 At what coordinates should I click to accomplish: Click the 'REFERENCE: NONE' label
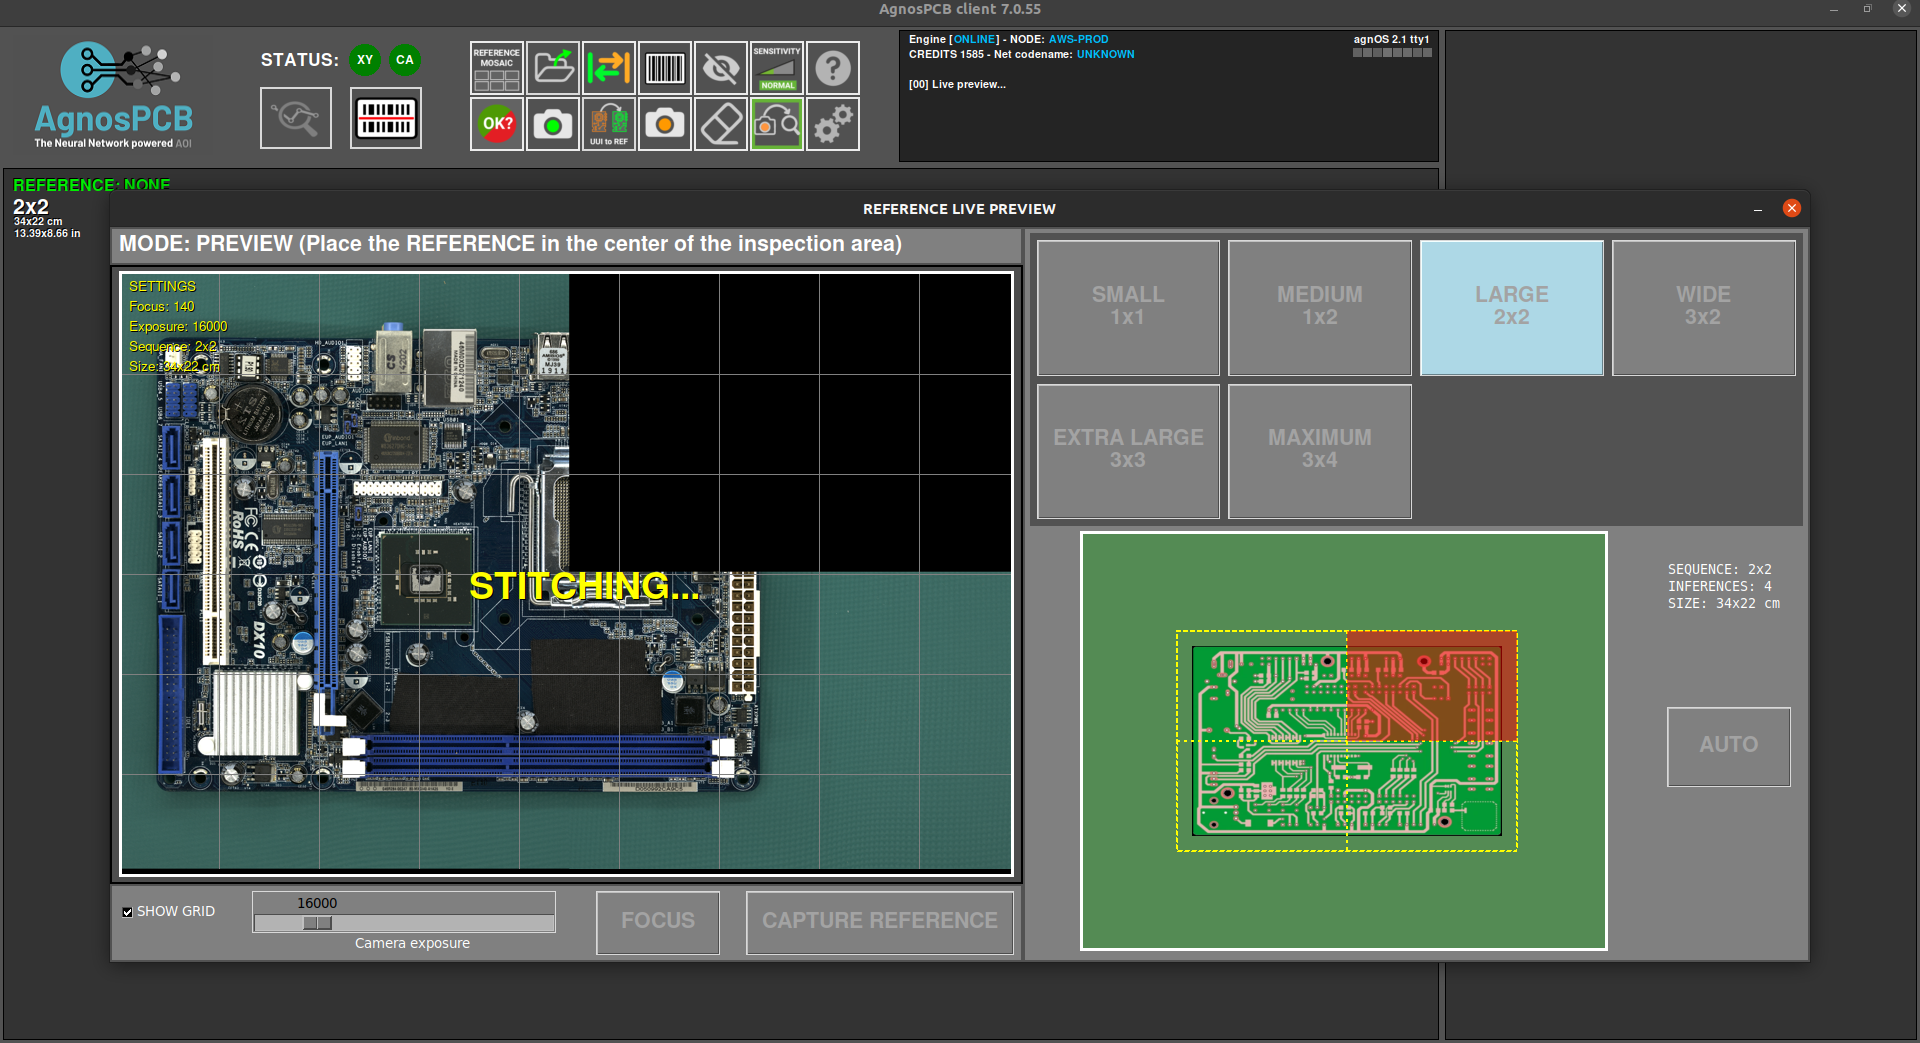(92, 185)
